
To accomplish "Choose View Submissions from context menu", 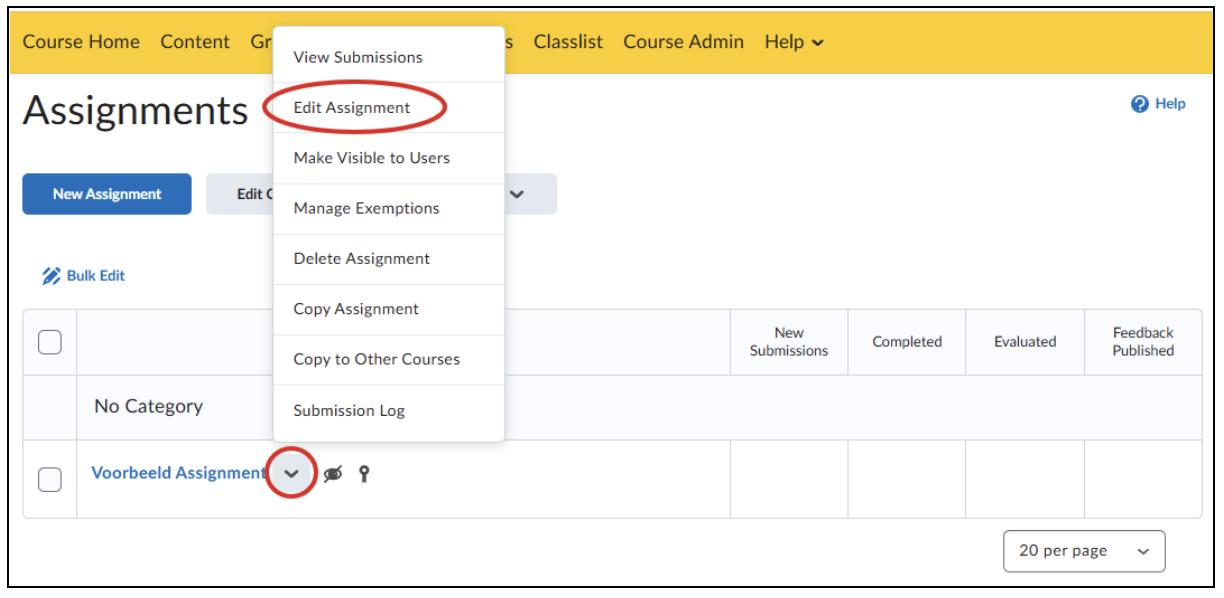I will coord(358,57).
